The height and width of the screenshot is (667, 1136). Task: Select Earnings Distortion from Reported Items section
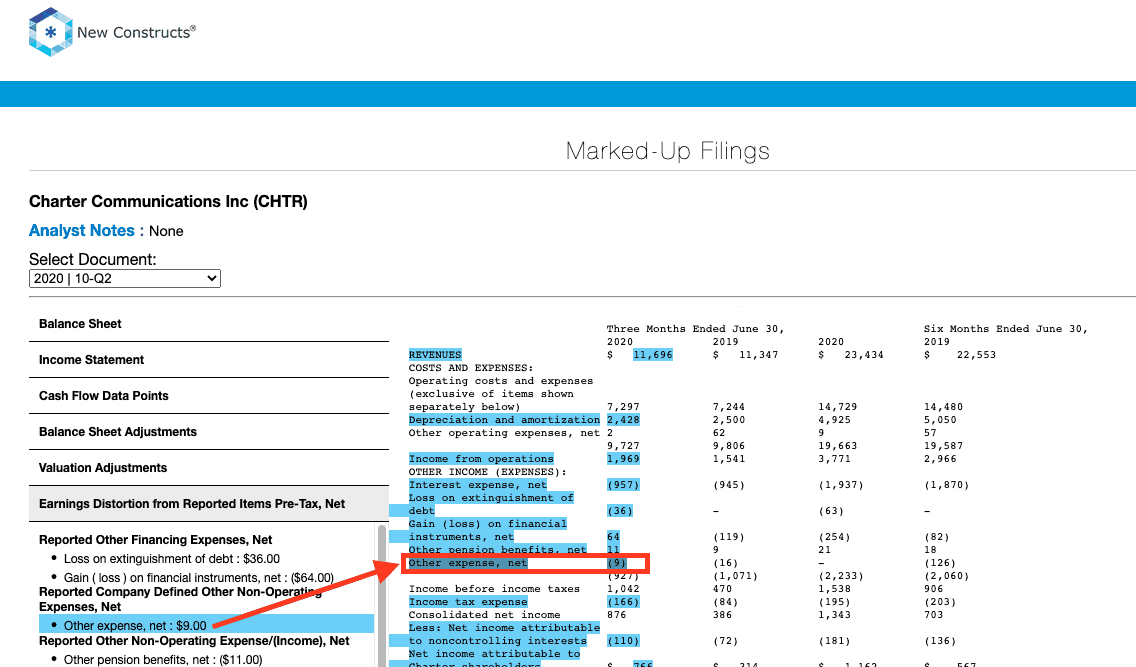point(209,504)
